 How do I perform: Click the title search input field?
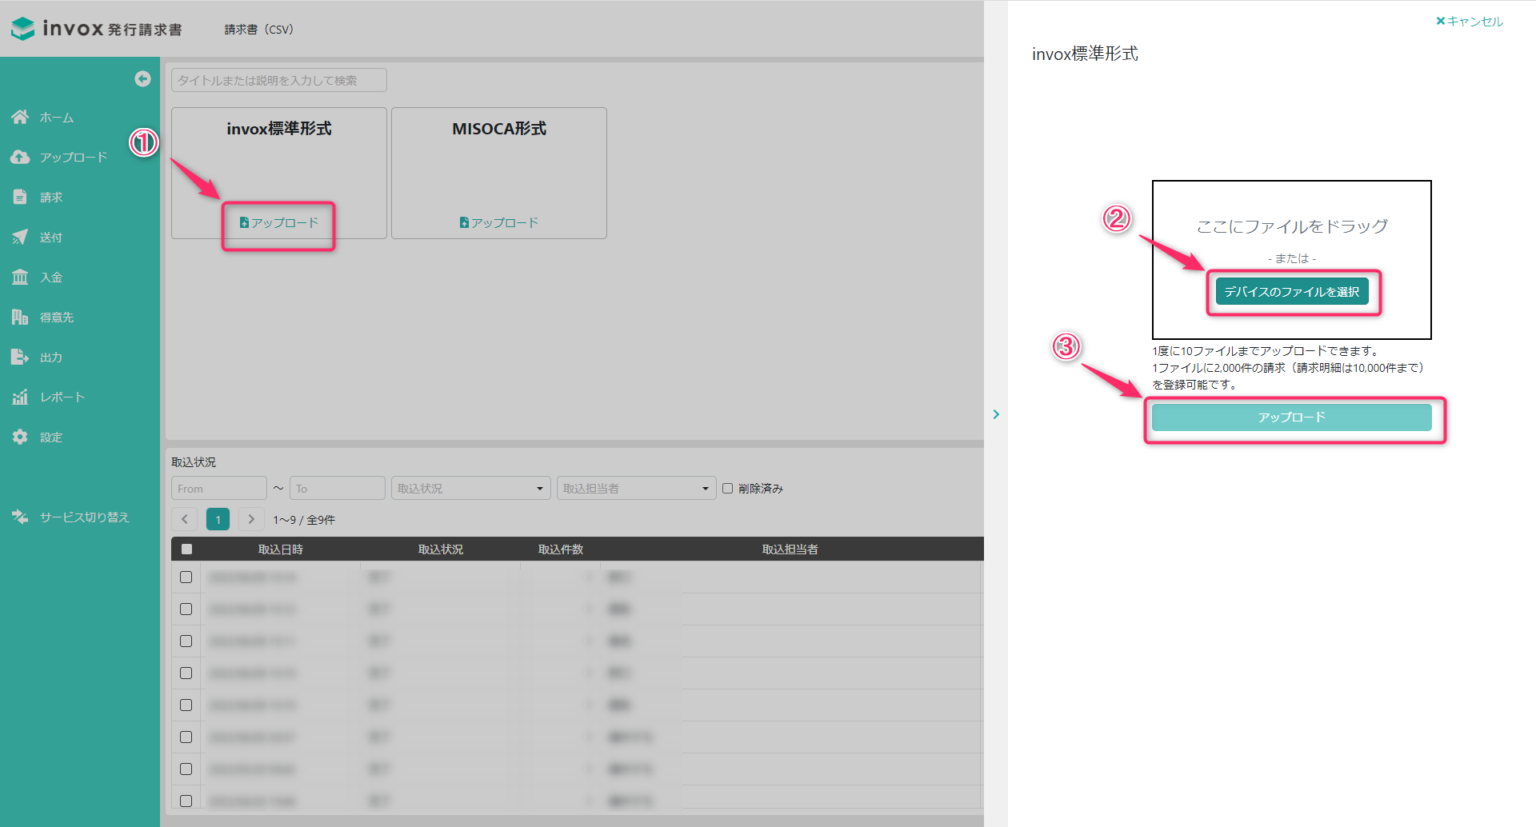[278, 80]
